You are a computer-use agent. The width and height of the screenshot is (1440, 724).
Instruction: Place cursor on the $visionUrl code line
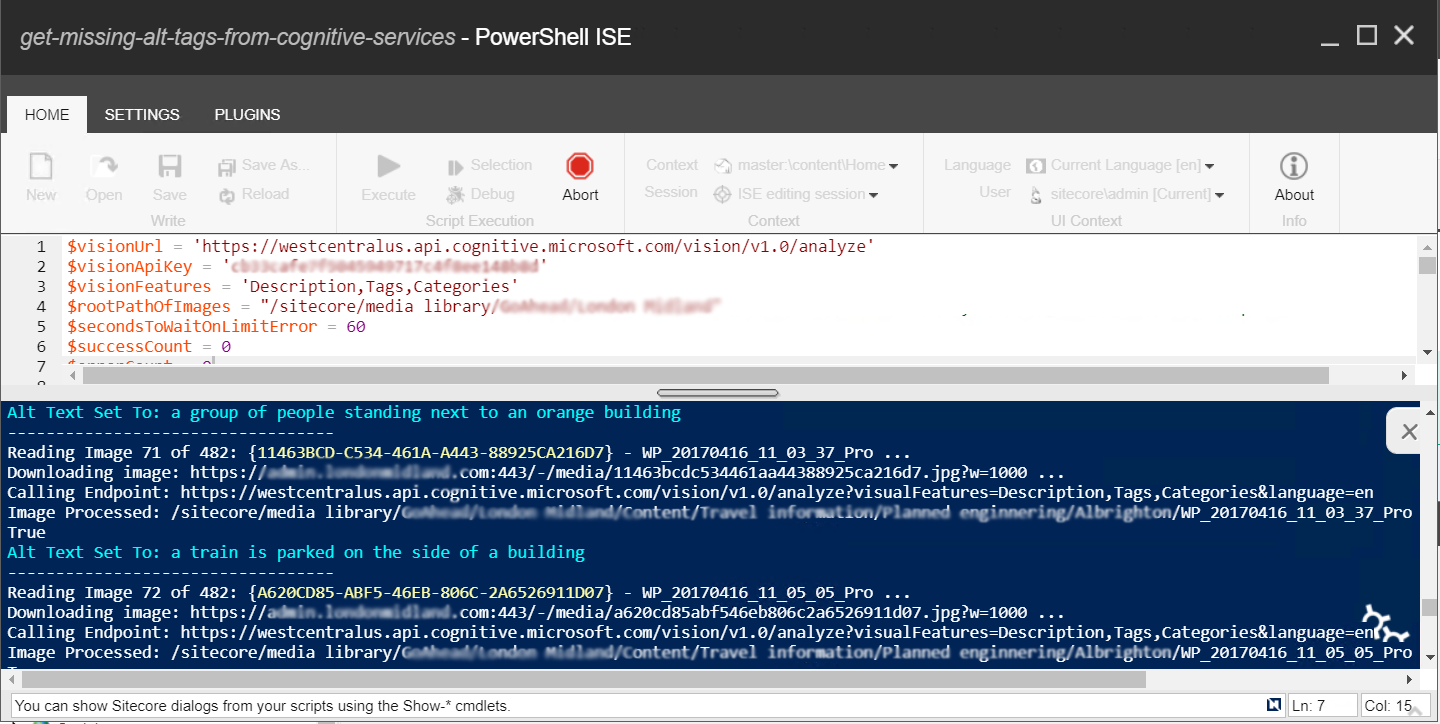point(471,246)
